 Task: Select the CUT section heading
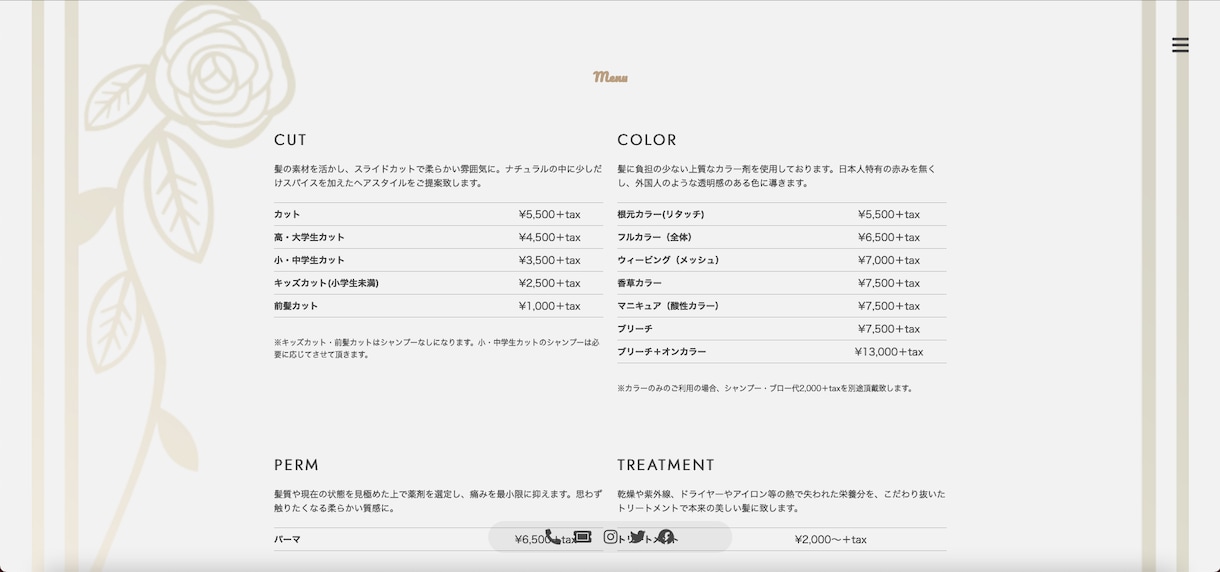tap(290, 140)
